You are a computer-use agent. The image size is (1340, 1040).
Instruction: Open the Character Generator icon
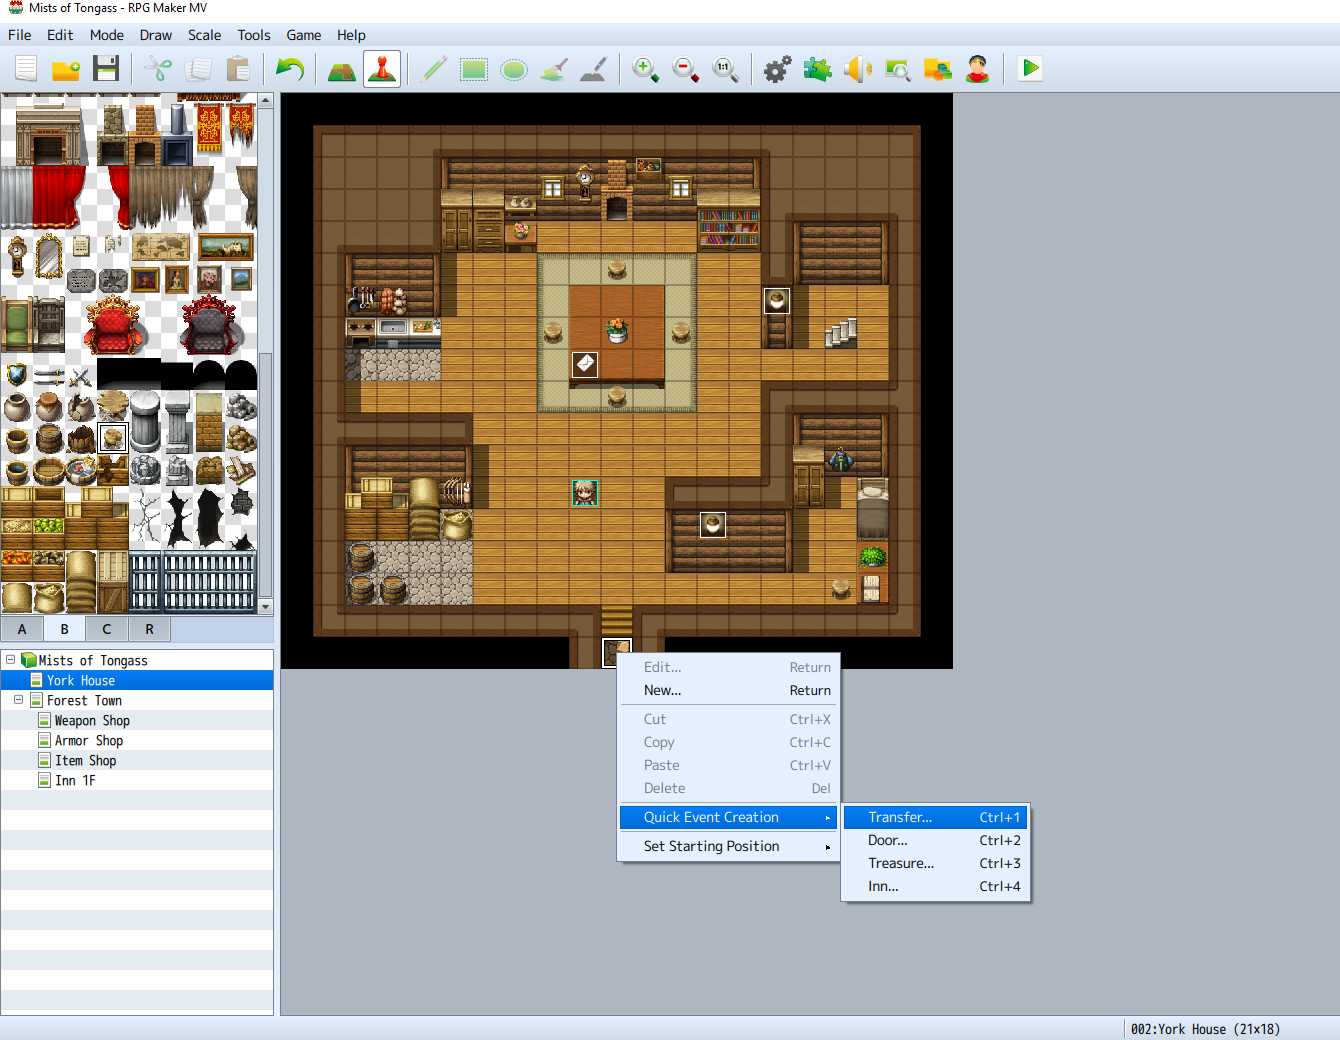click(x=977, y=69)
